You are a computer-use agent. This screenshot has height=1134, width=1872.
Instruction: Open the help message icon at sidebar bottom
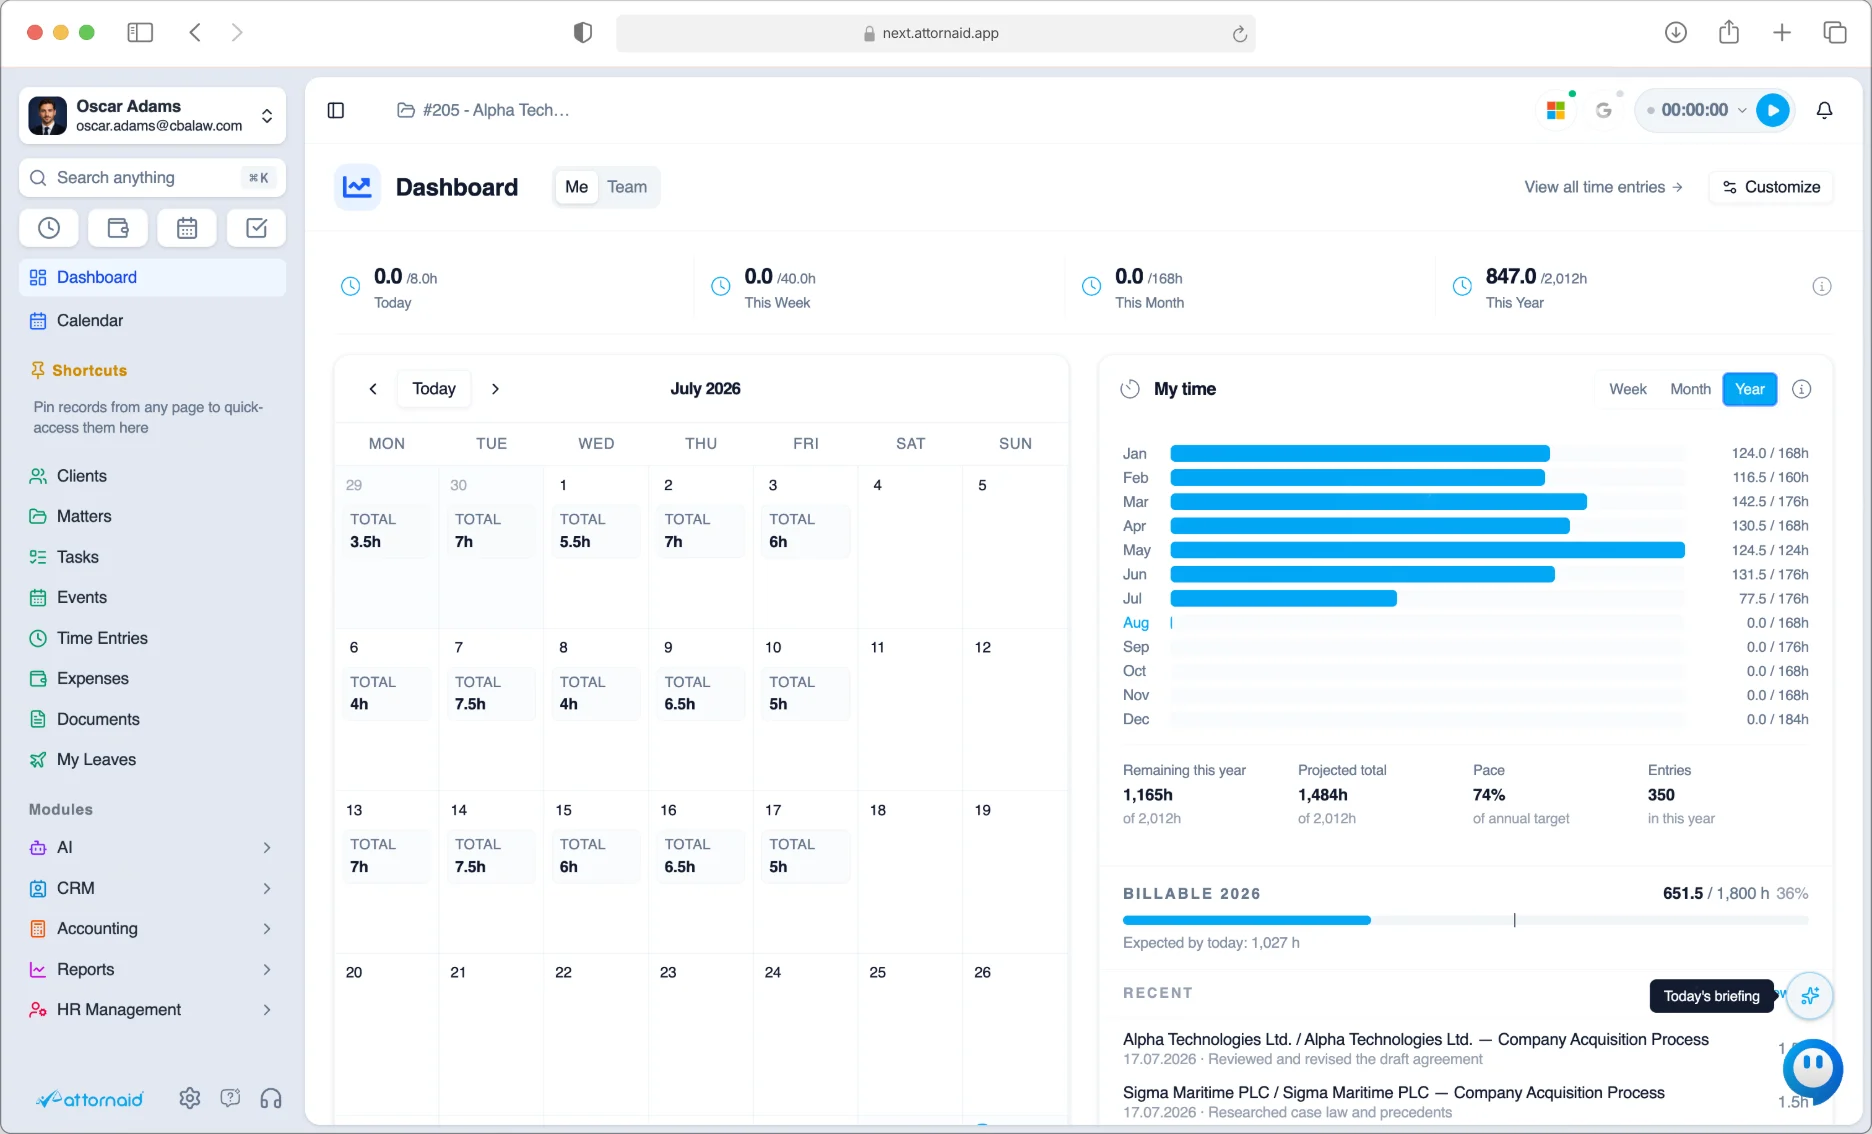230,1099
